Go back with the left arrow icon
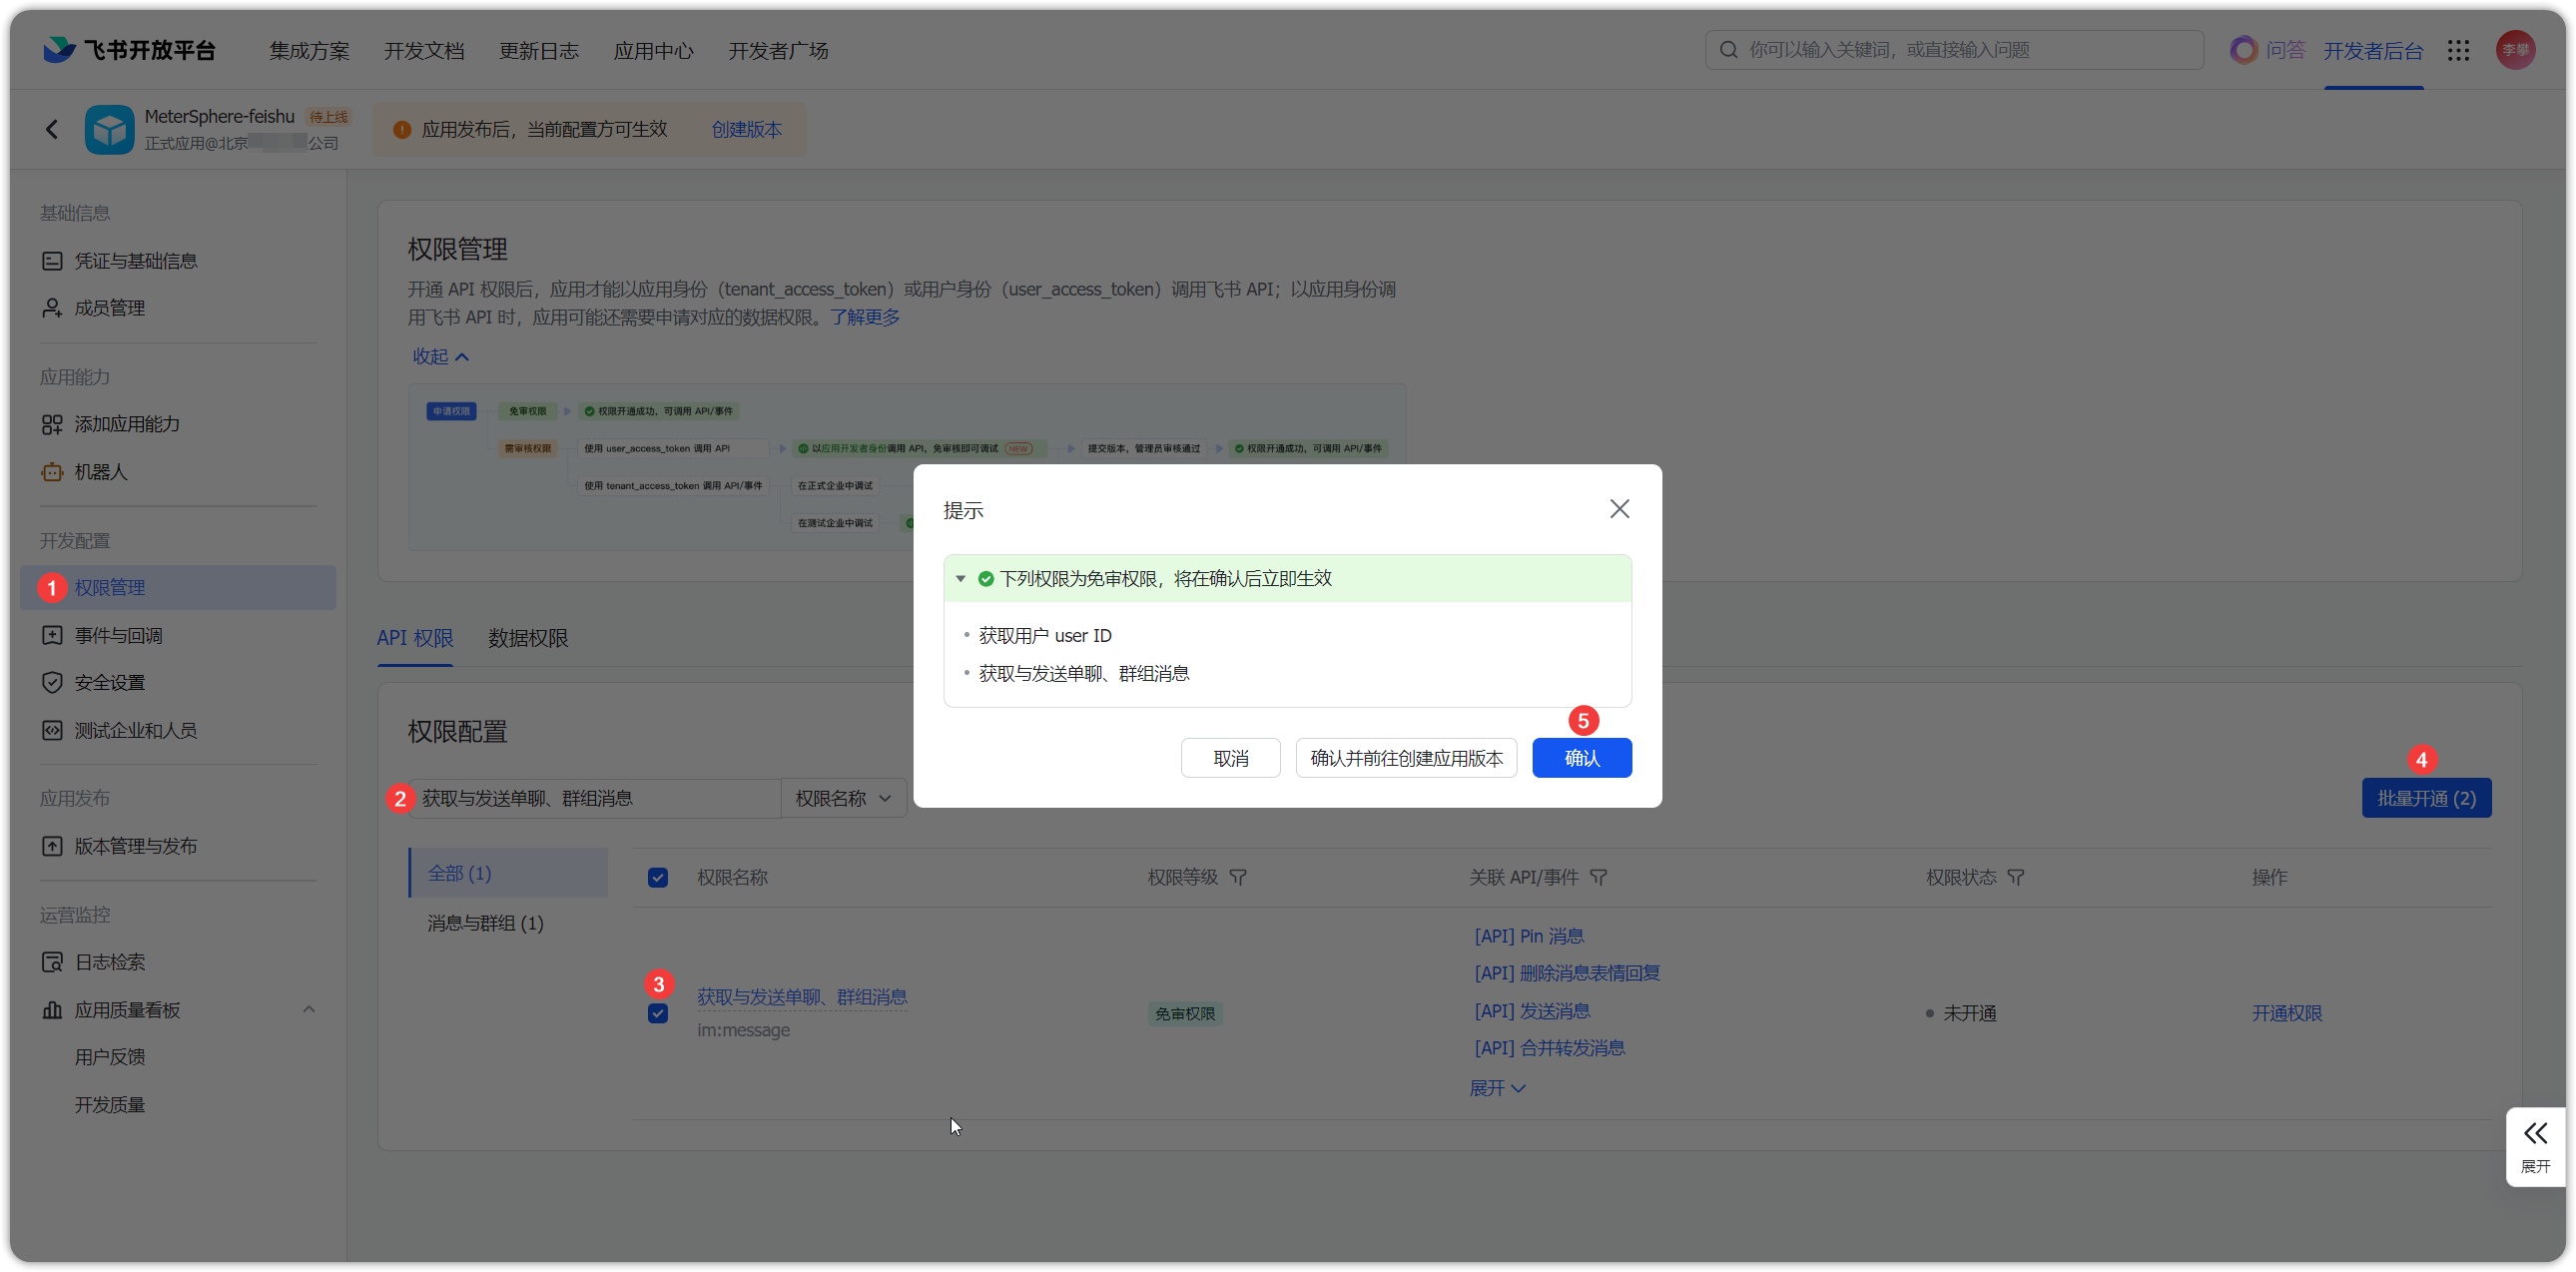This screenshot has width=2576, height=1272. coord(52,129)
